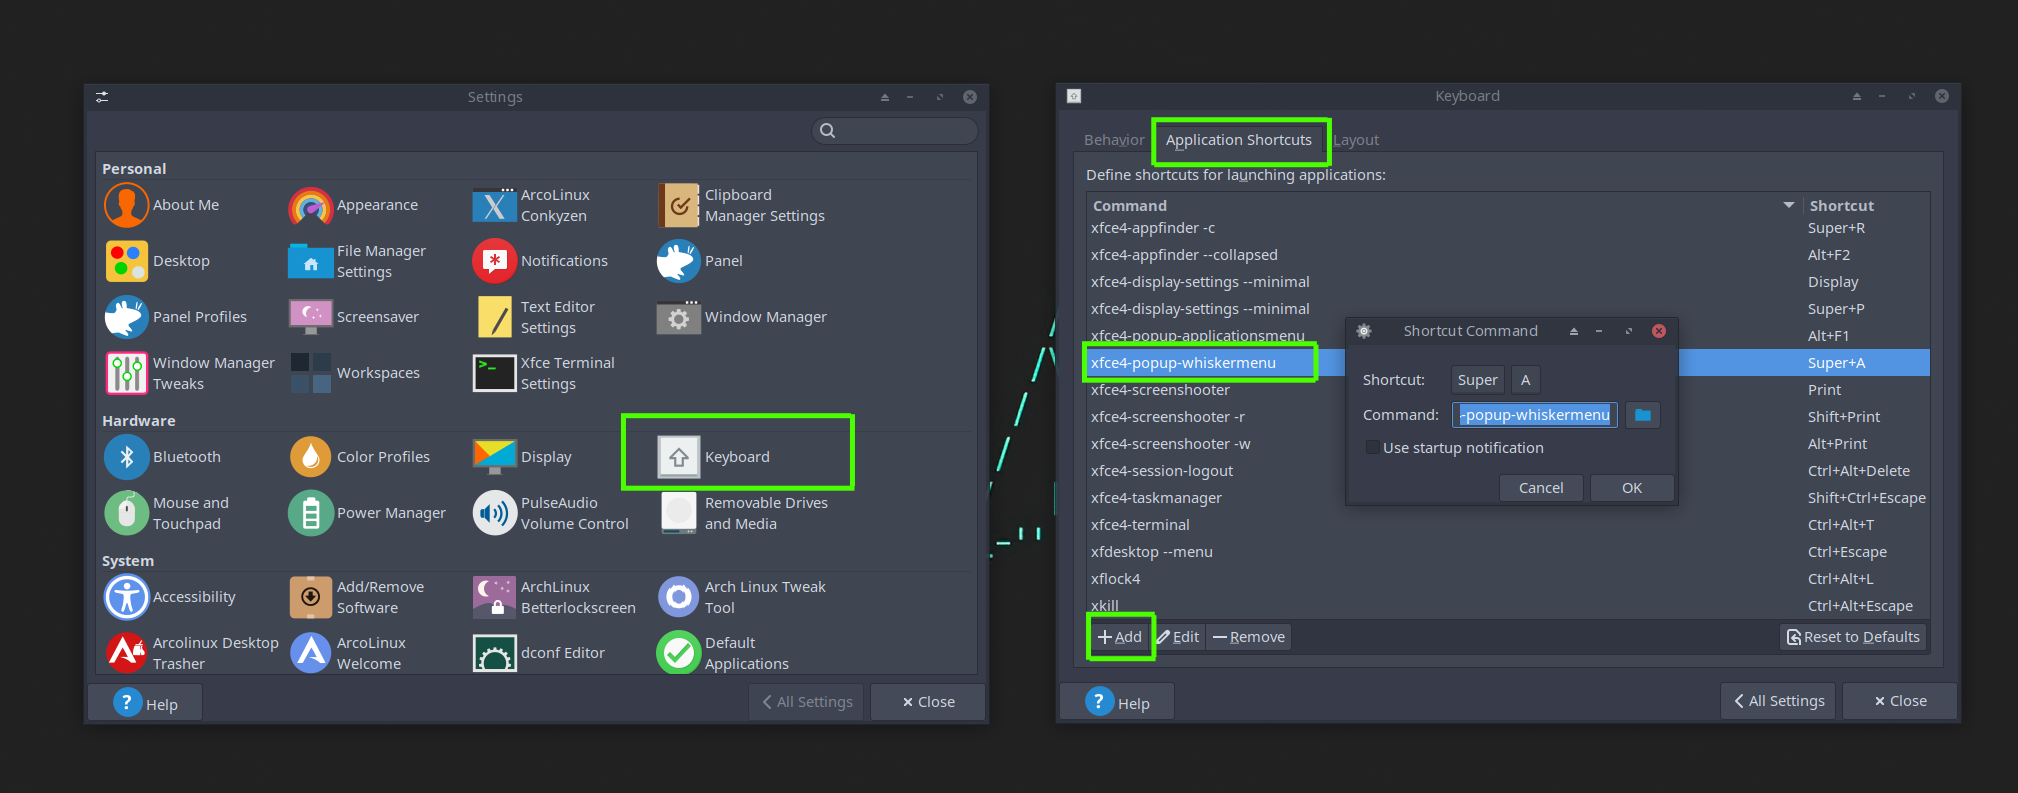Click the Shortcut column header
This screenshot has width=2018, height=793.
(1866, 205)
